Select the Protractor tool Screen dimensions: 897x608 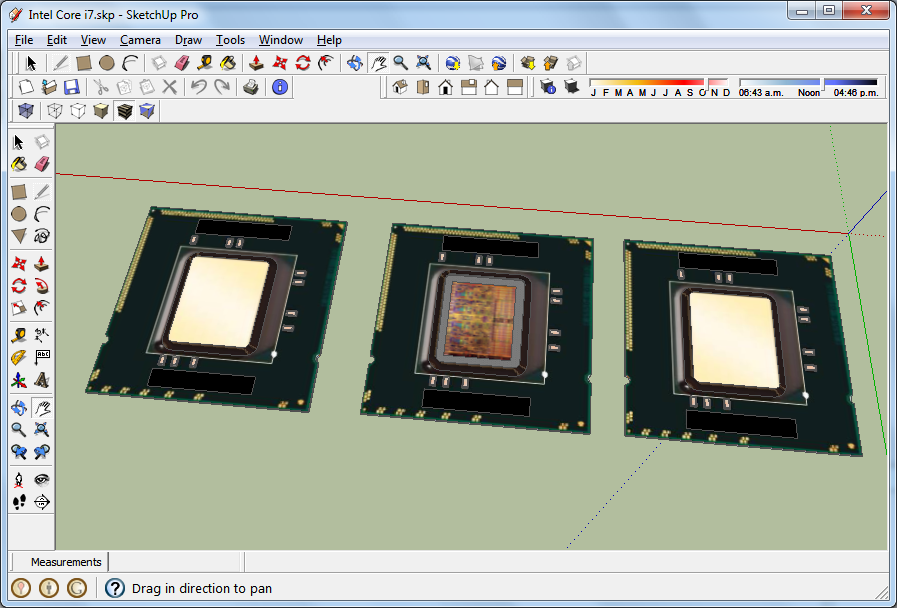click(x=19, y=357)
